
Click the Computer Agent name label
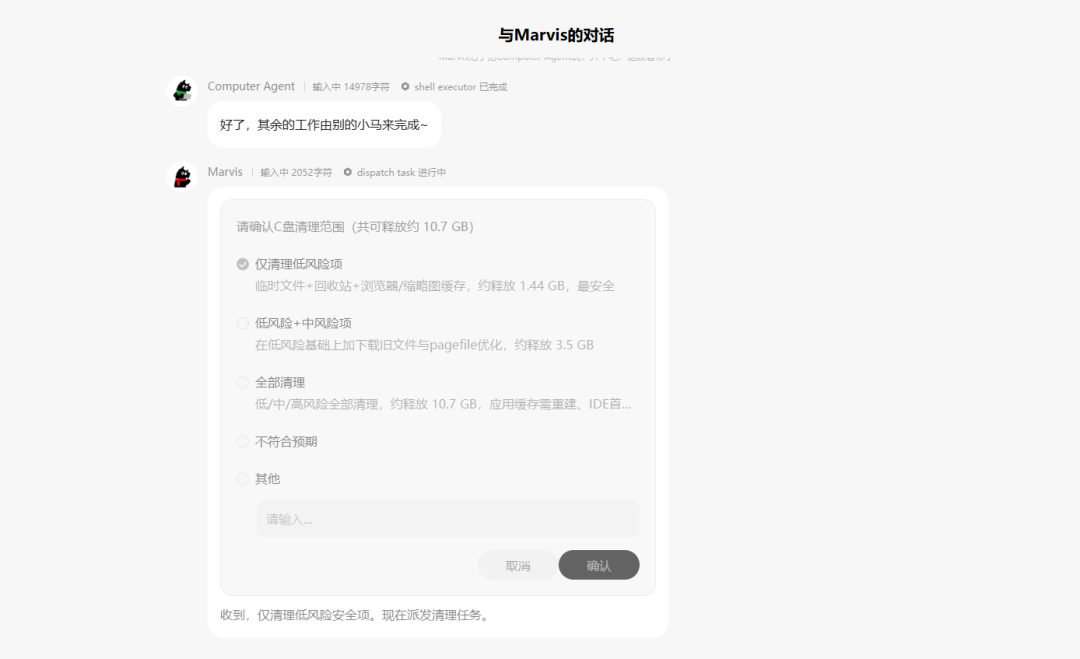pyautogui.click(x=251, y=87)
